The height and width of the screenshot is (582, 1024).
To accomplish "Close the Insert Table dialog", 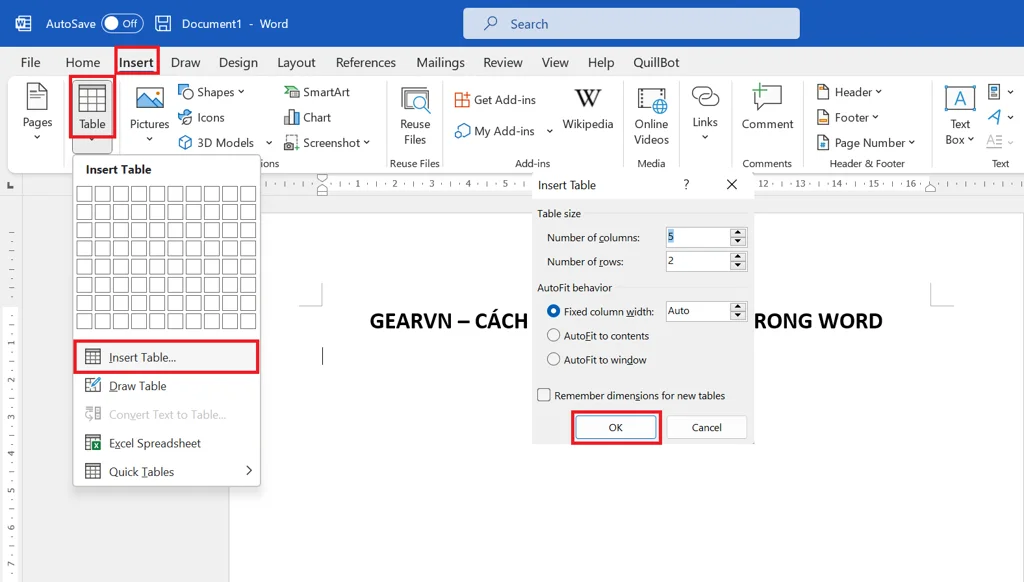I will coord(731,185).
